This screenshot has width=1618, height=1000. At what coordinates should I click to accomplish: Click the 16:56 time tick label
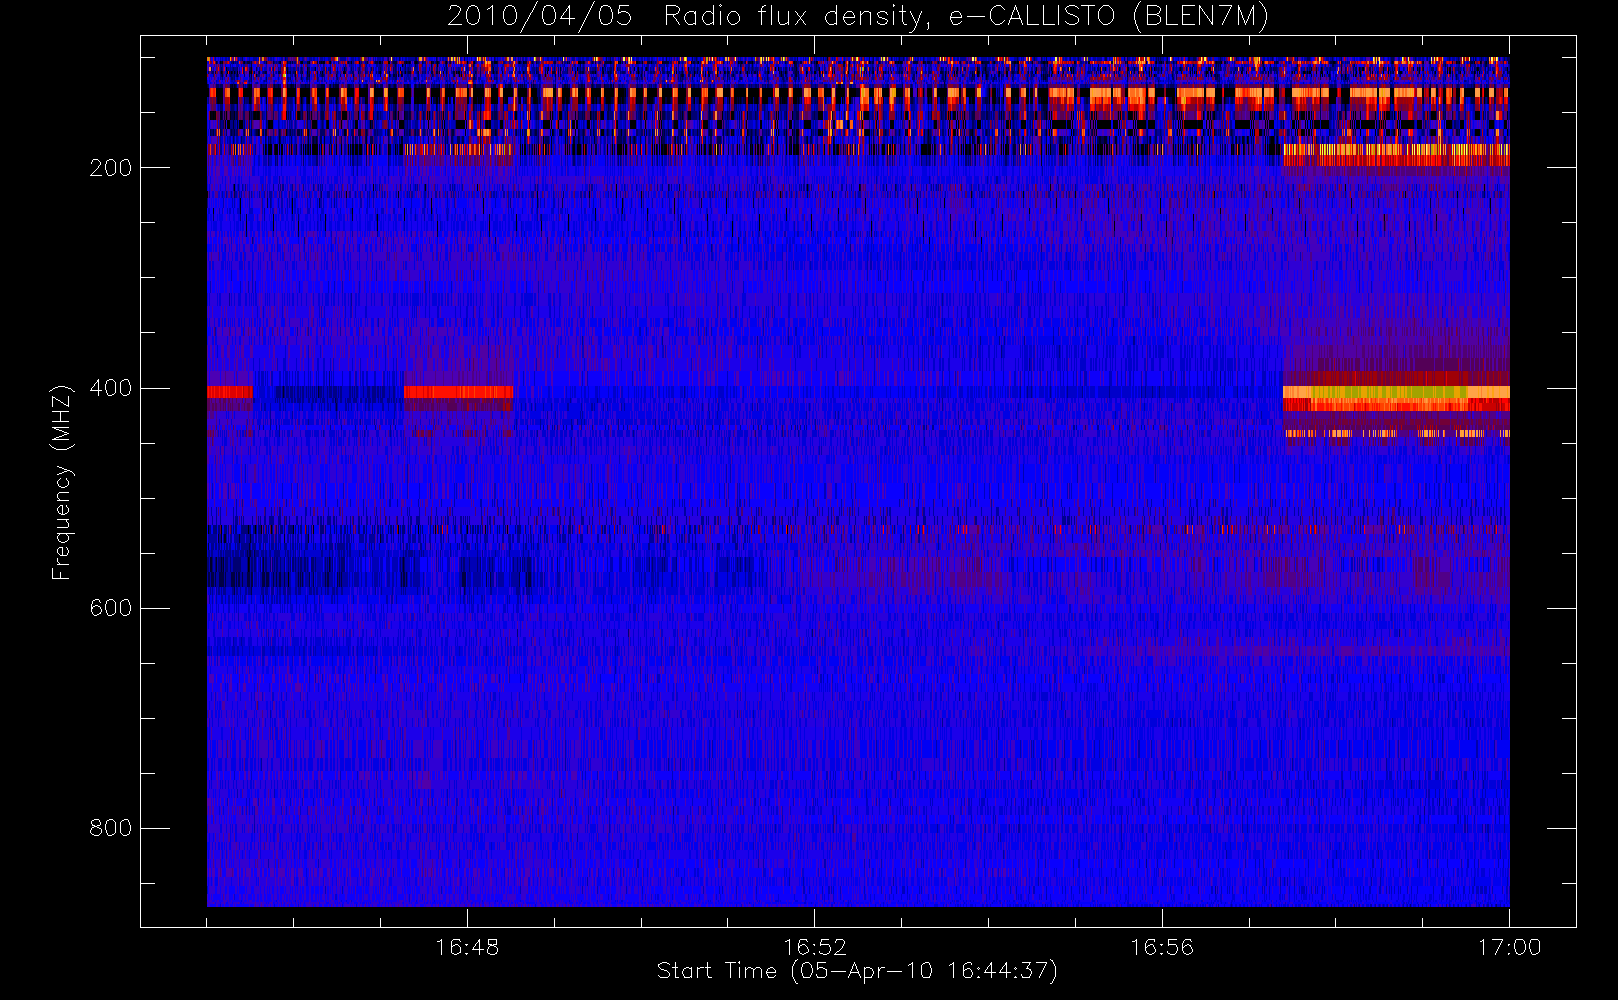1162,947
